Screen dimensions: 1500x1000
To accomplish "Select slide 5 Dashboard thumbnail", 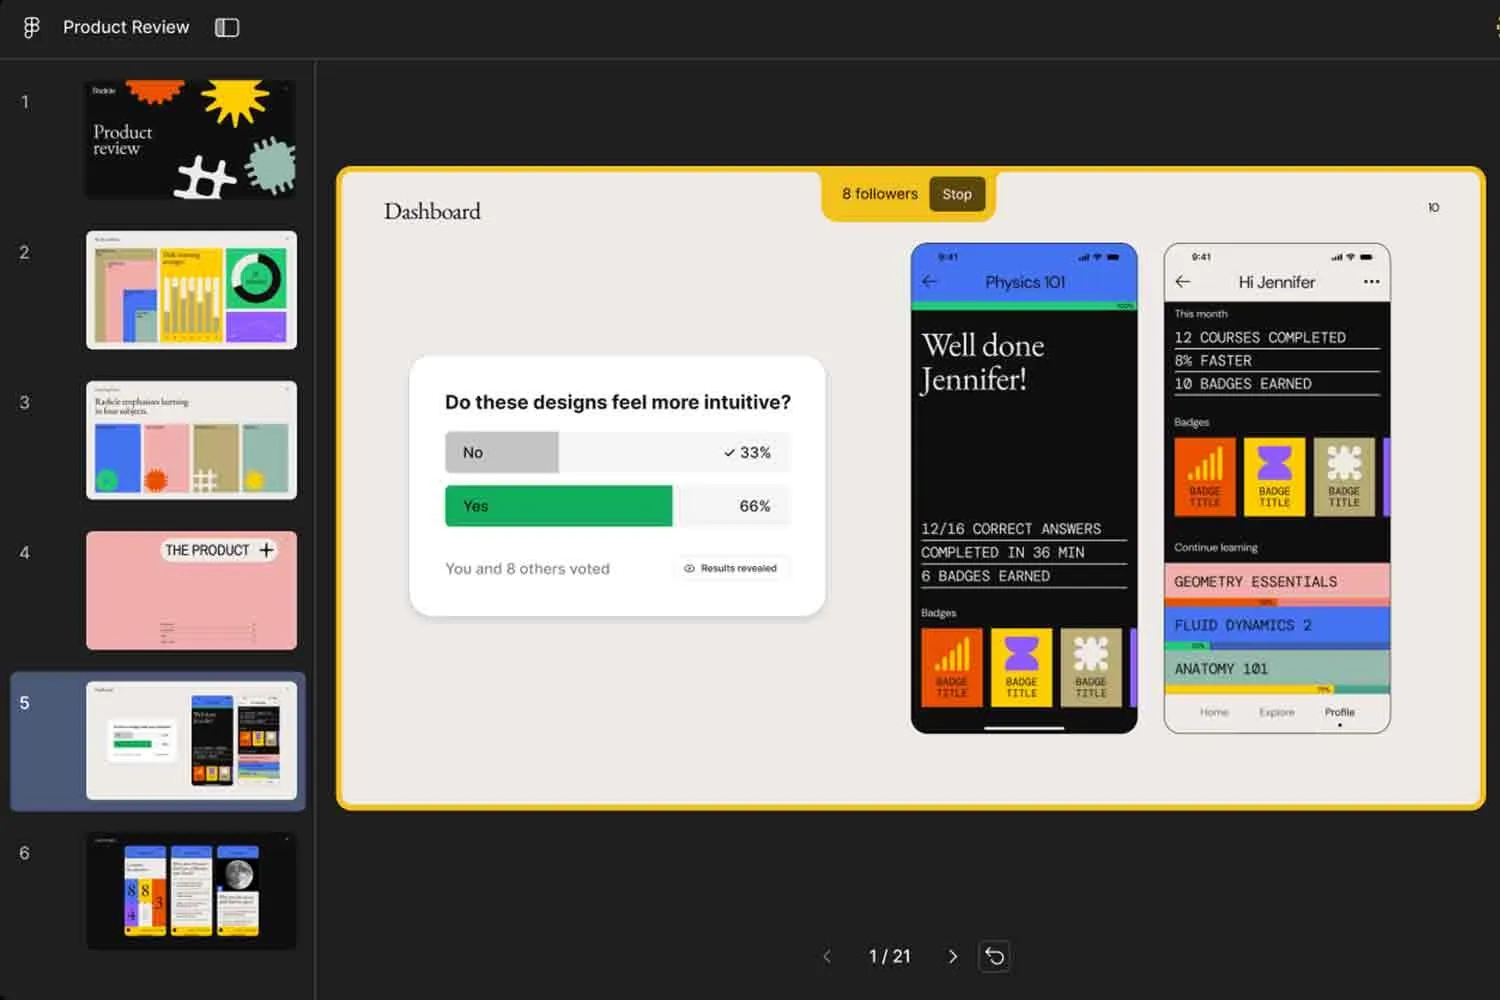I will click(191, 740).
